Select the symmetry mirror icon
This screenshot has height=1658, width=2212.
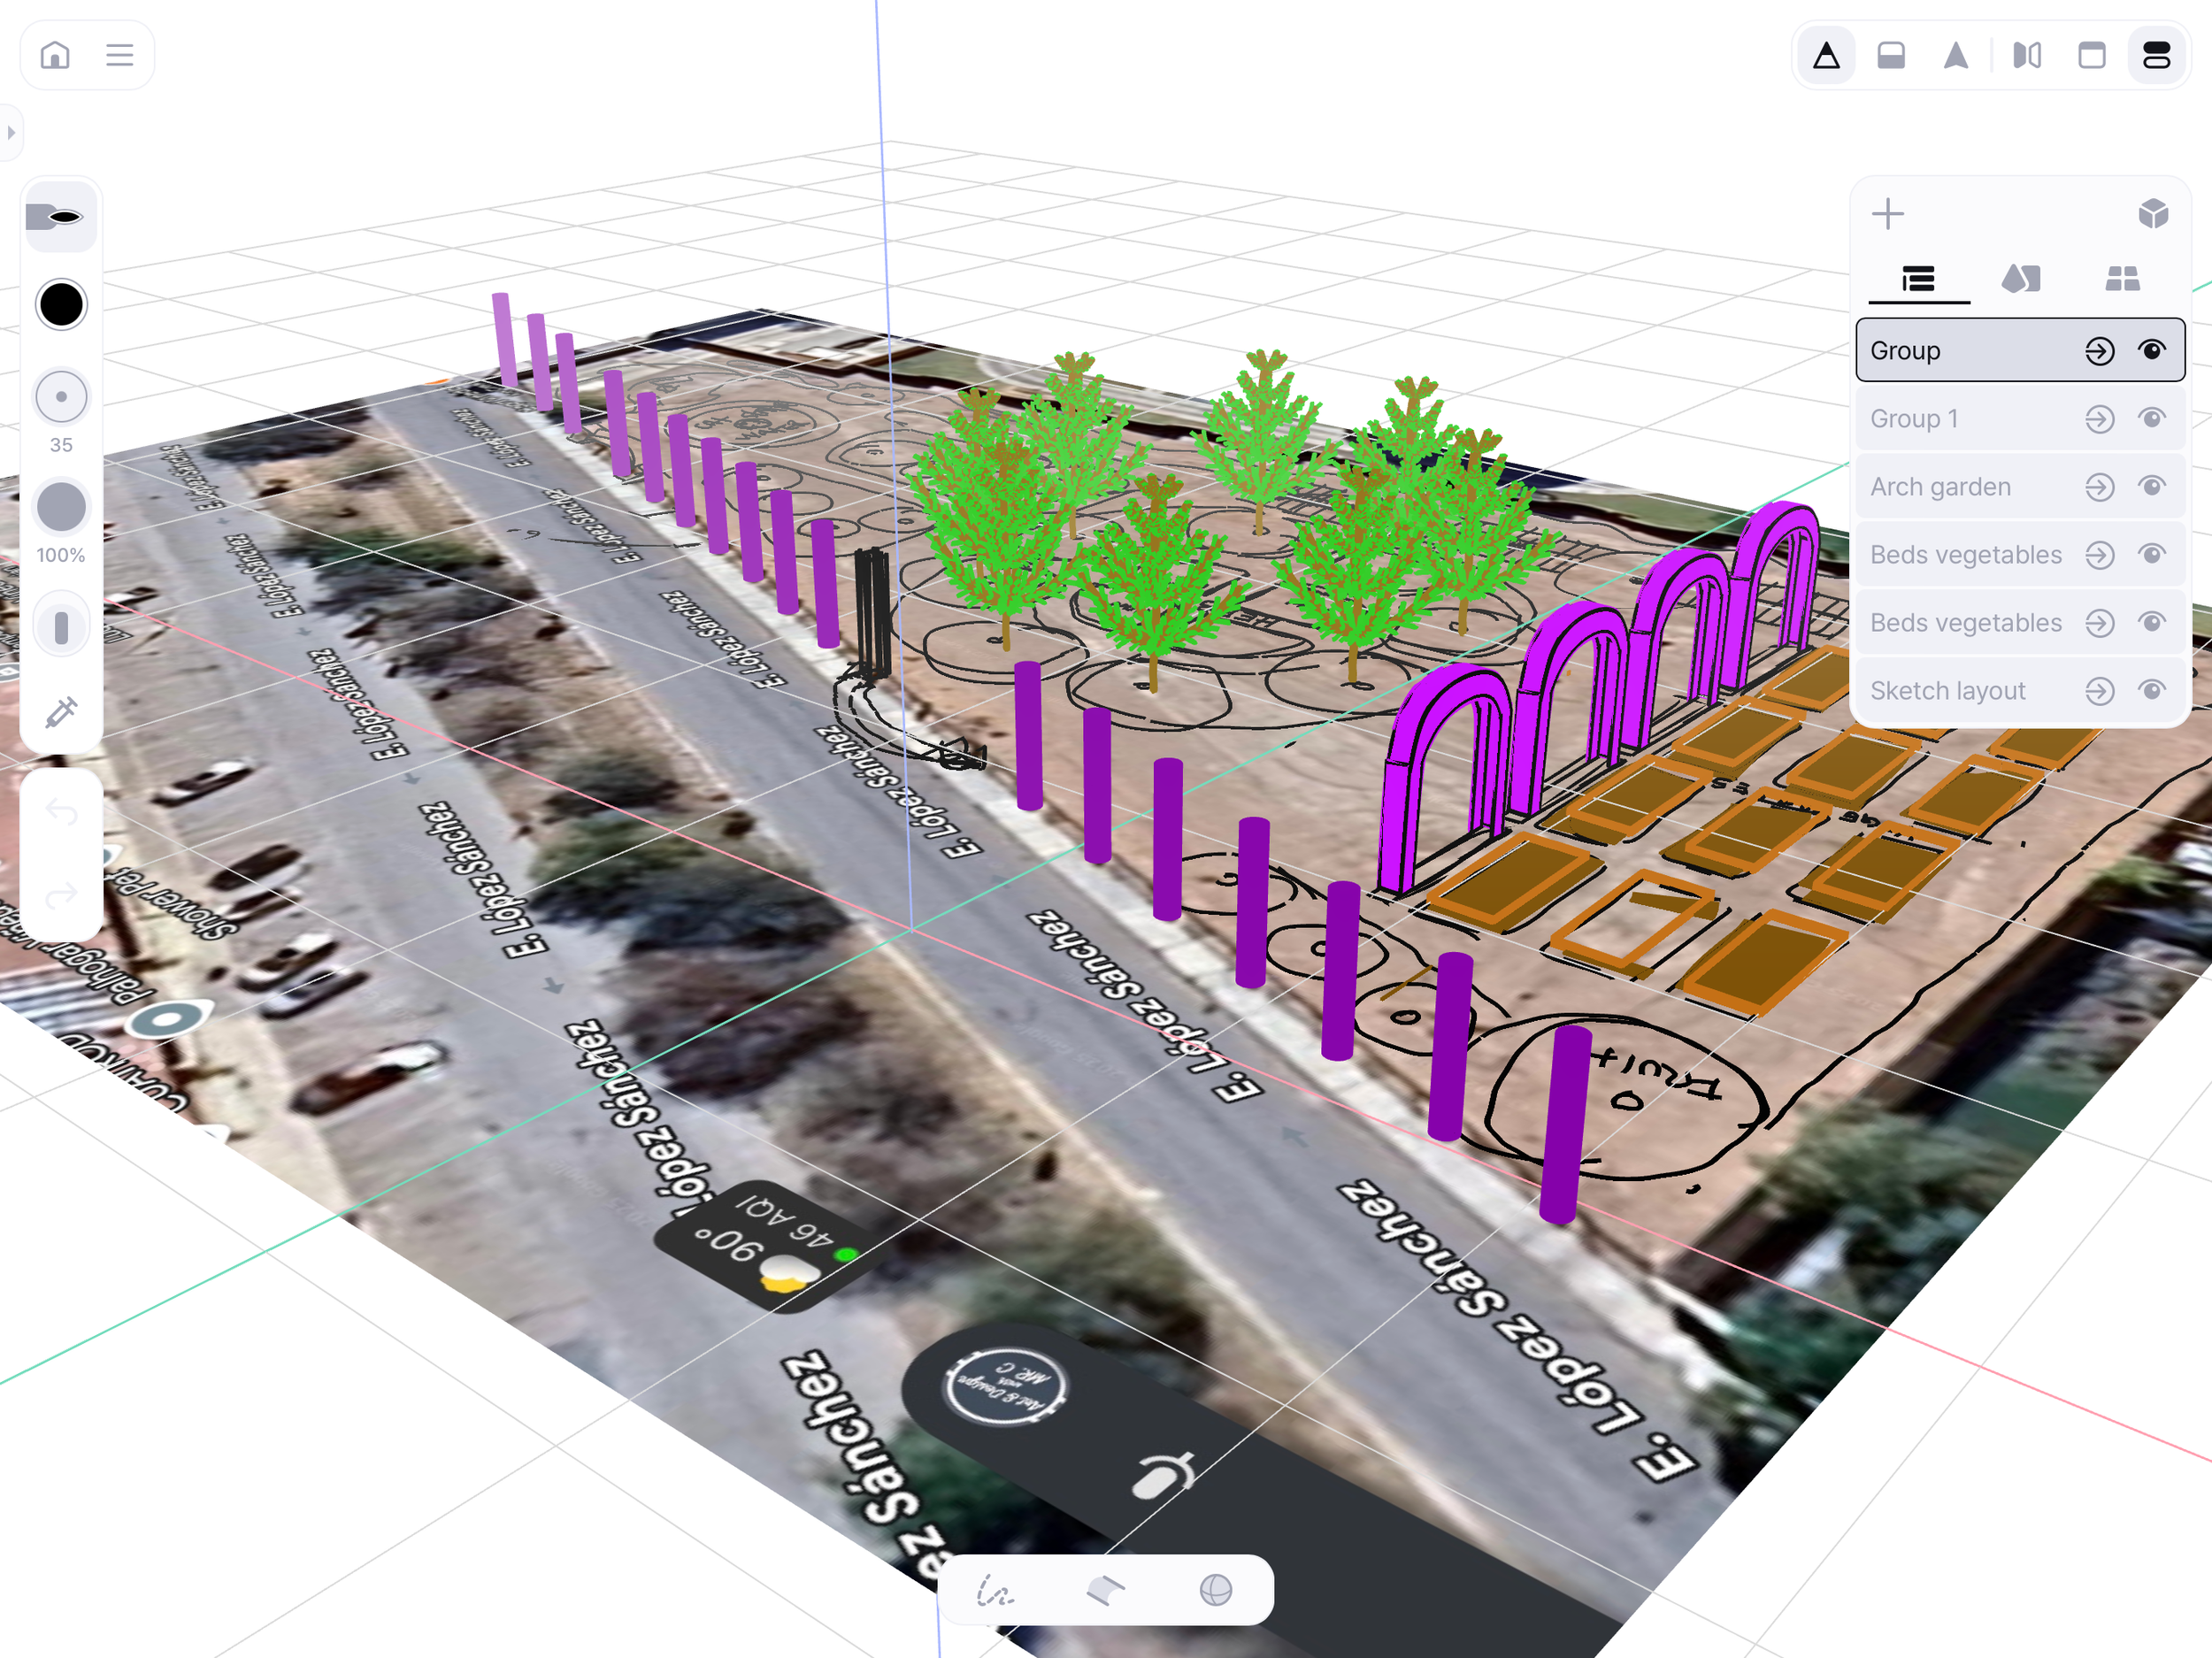click(2026, 55)
